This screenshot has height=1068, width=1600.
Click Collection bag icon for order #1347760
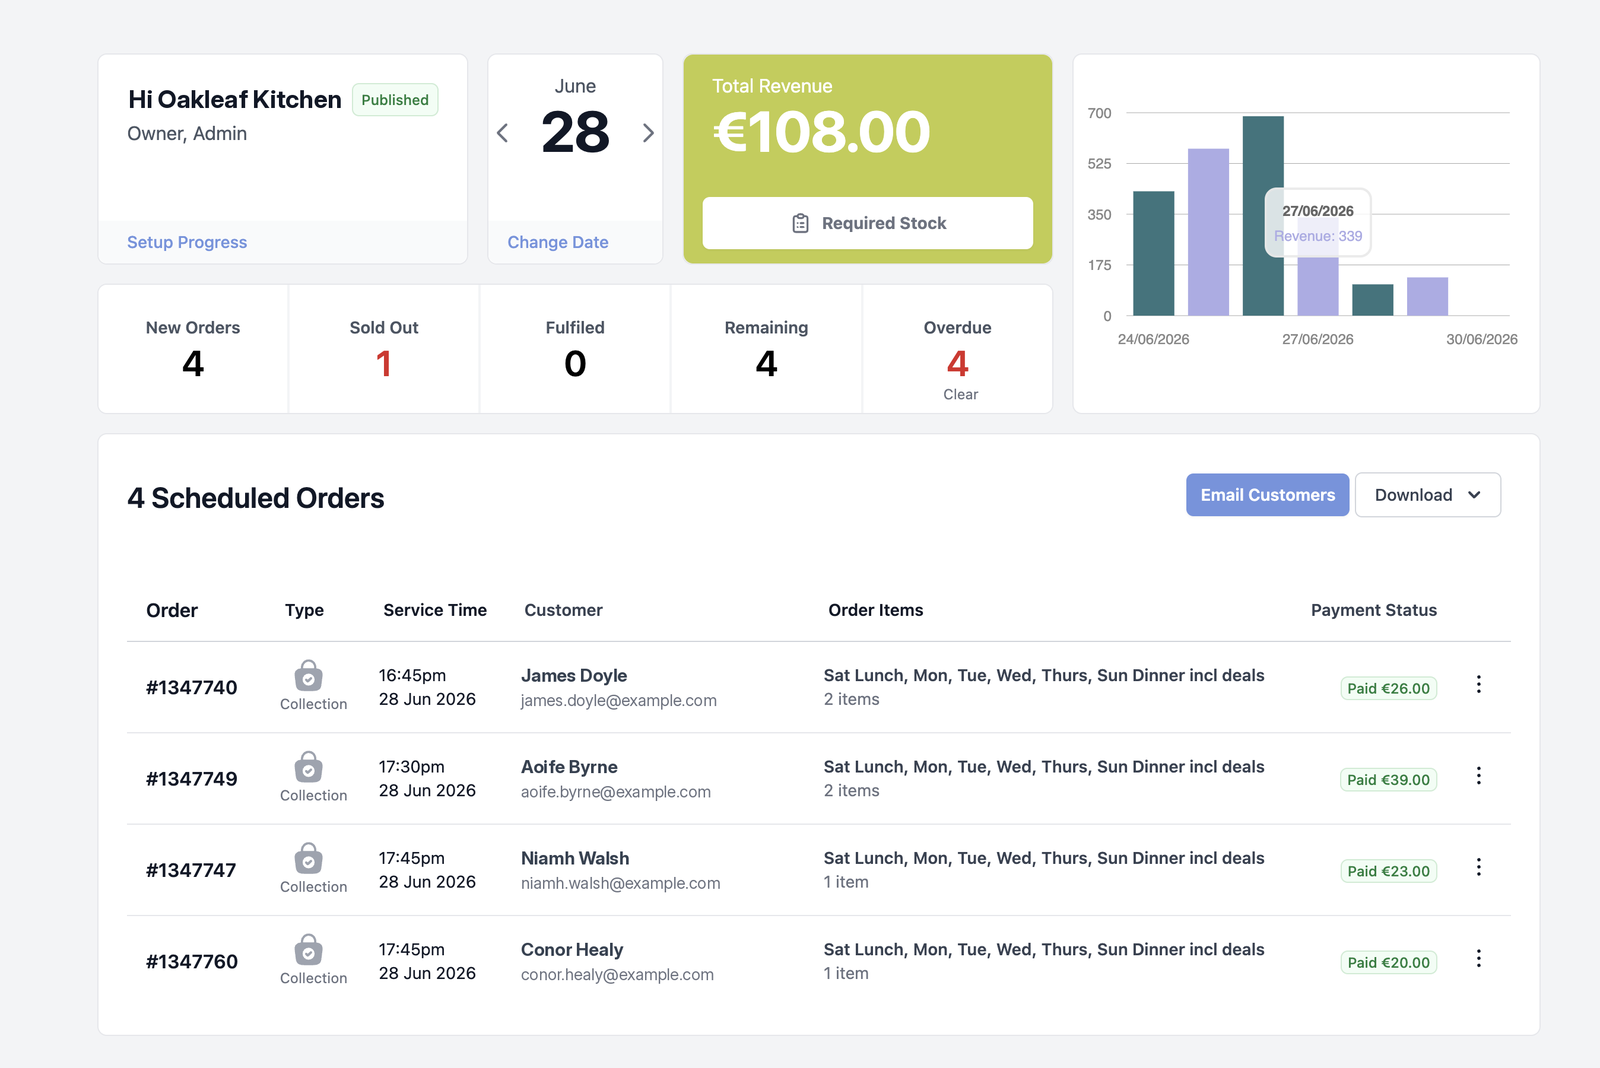[309, 950]
